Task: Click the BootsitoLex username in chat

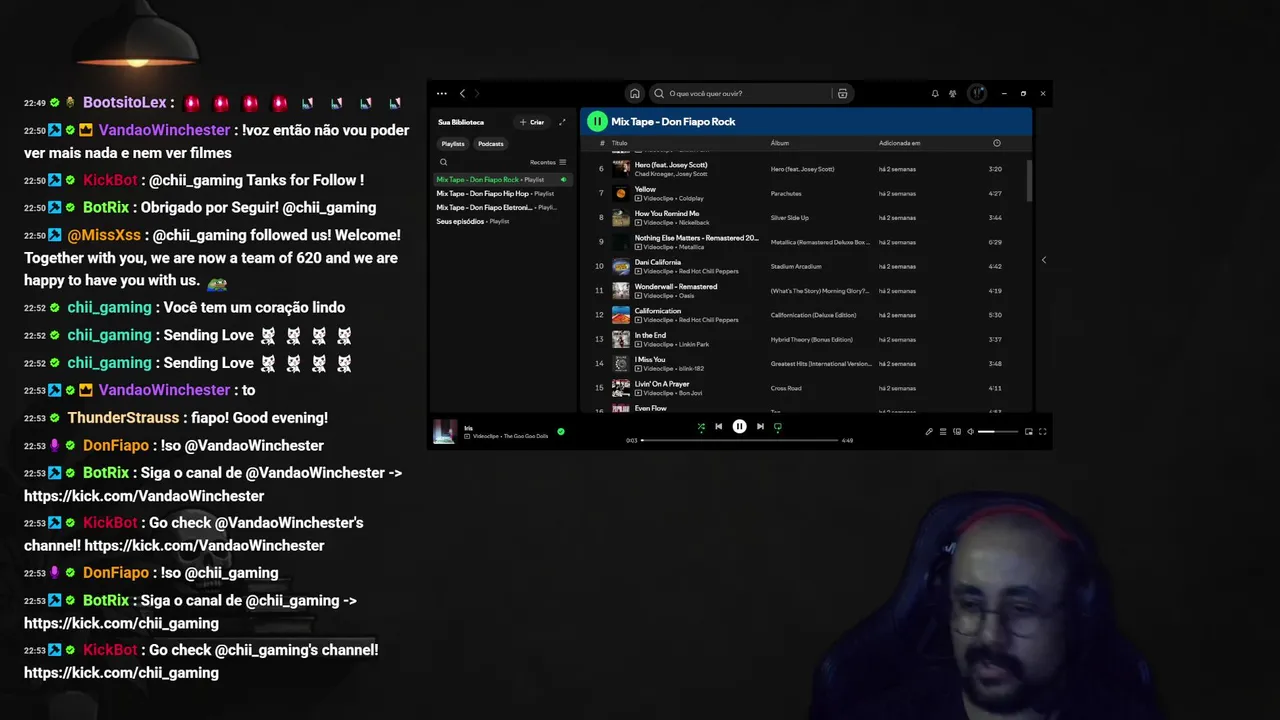Action: point(125,103)
